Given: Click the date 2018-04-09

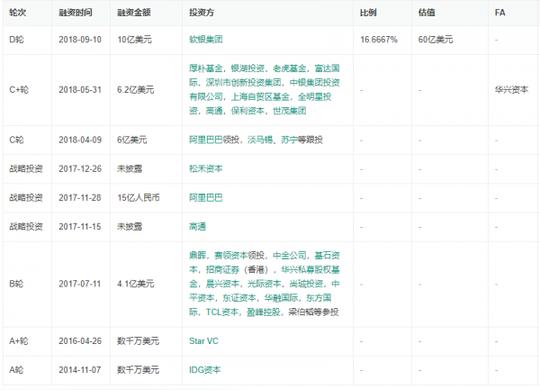Looking at the screenshot, I should tap(80, 140).
